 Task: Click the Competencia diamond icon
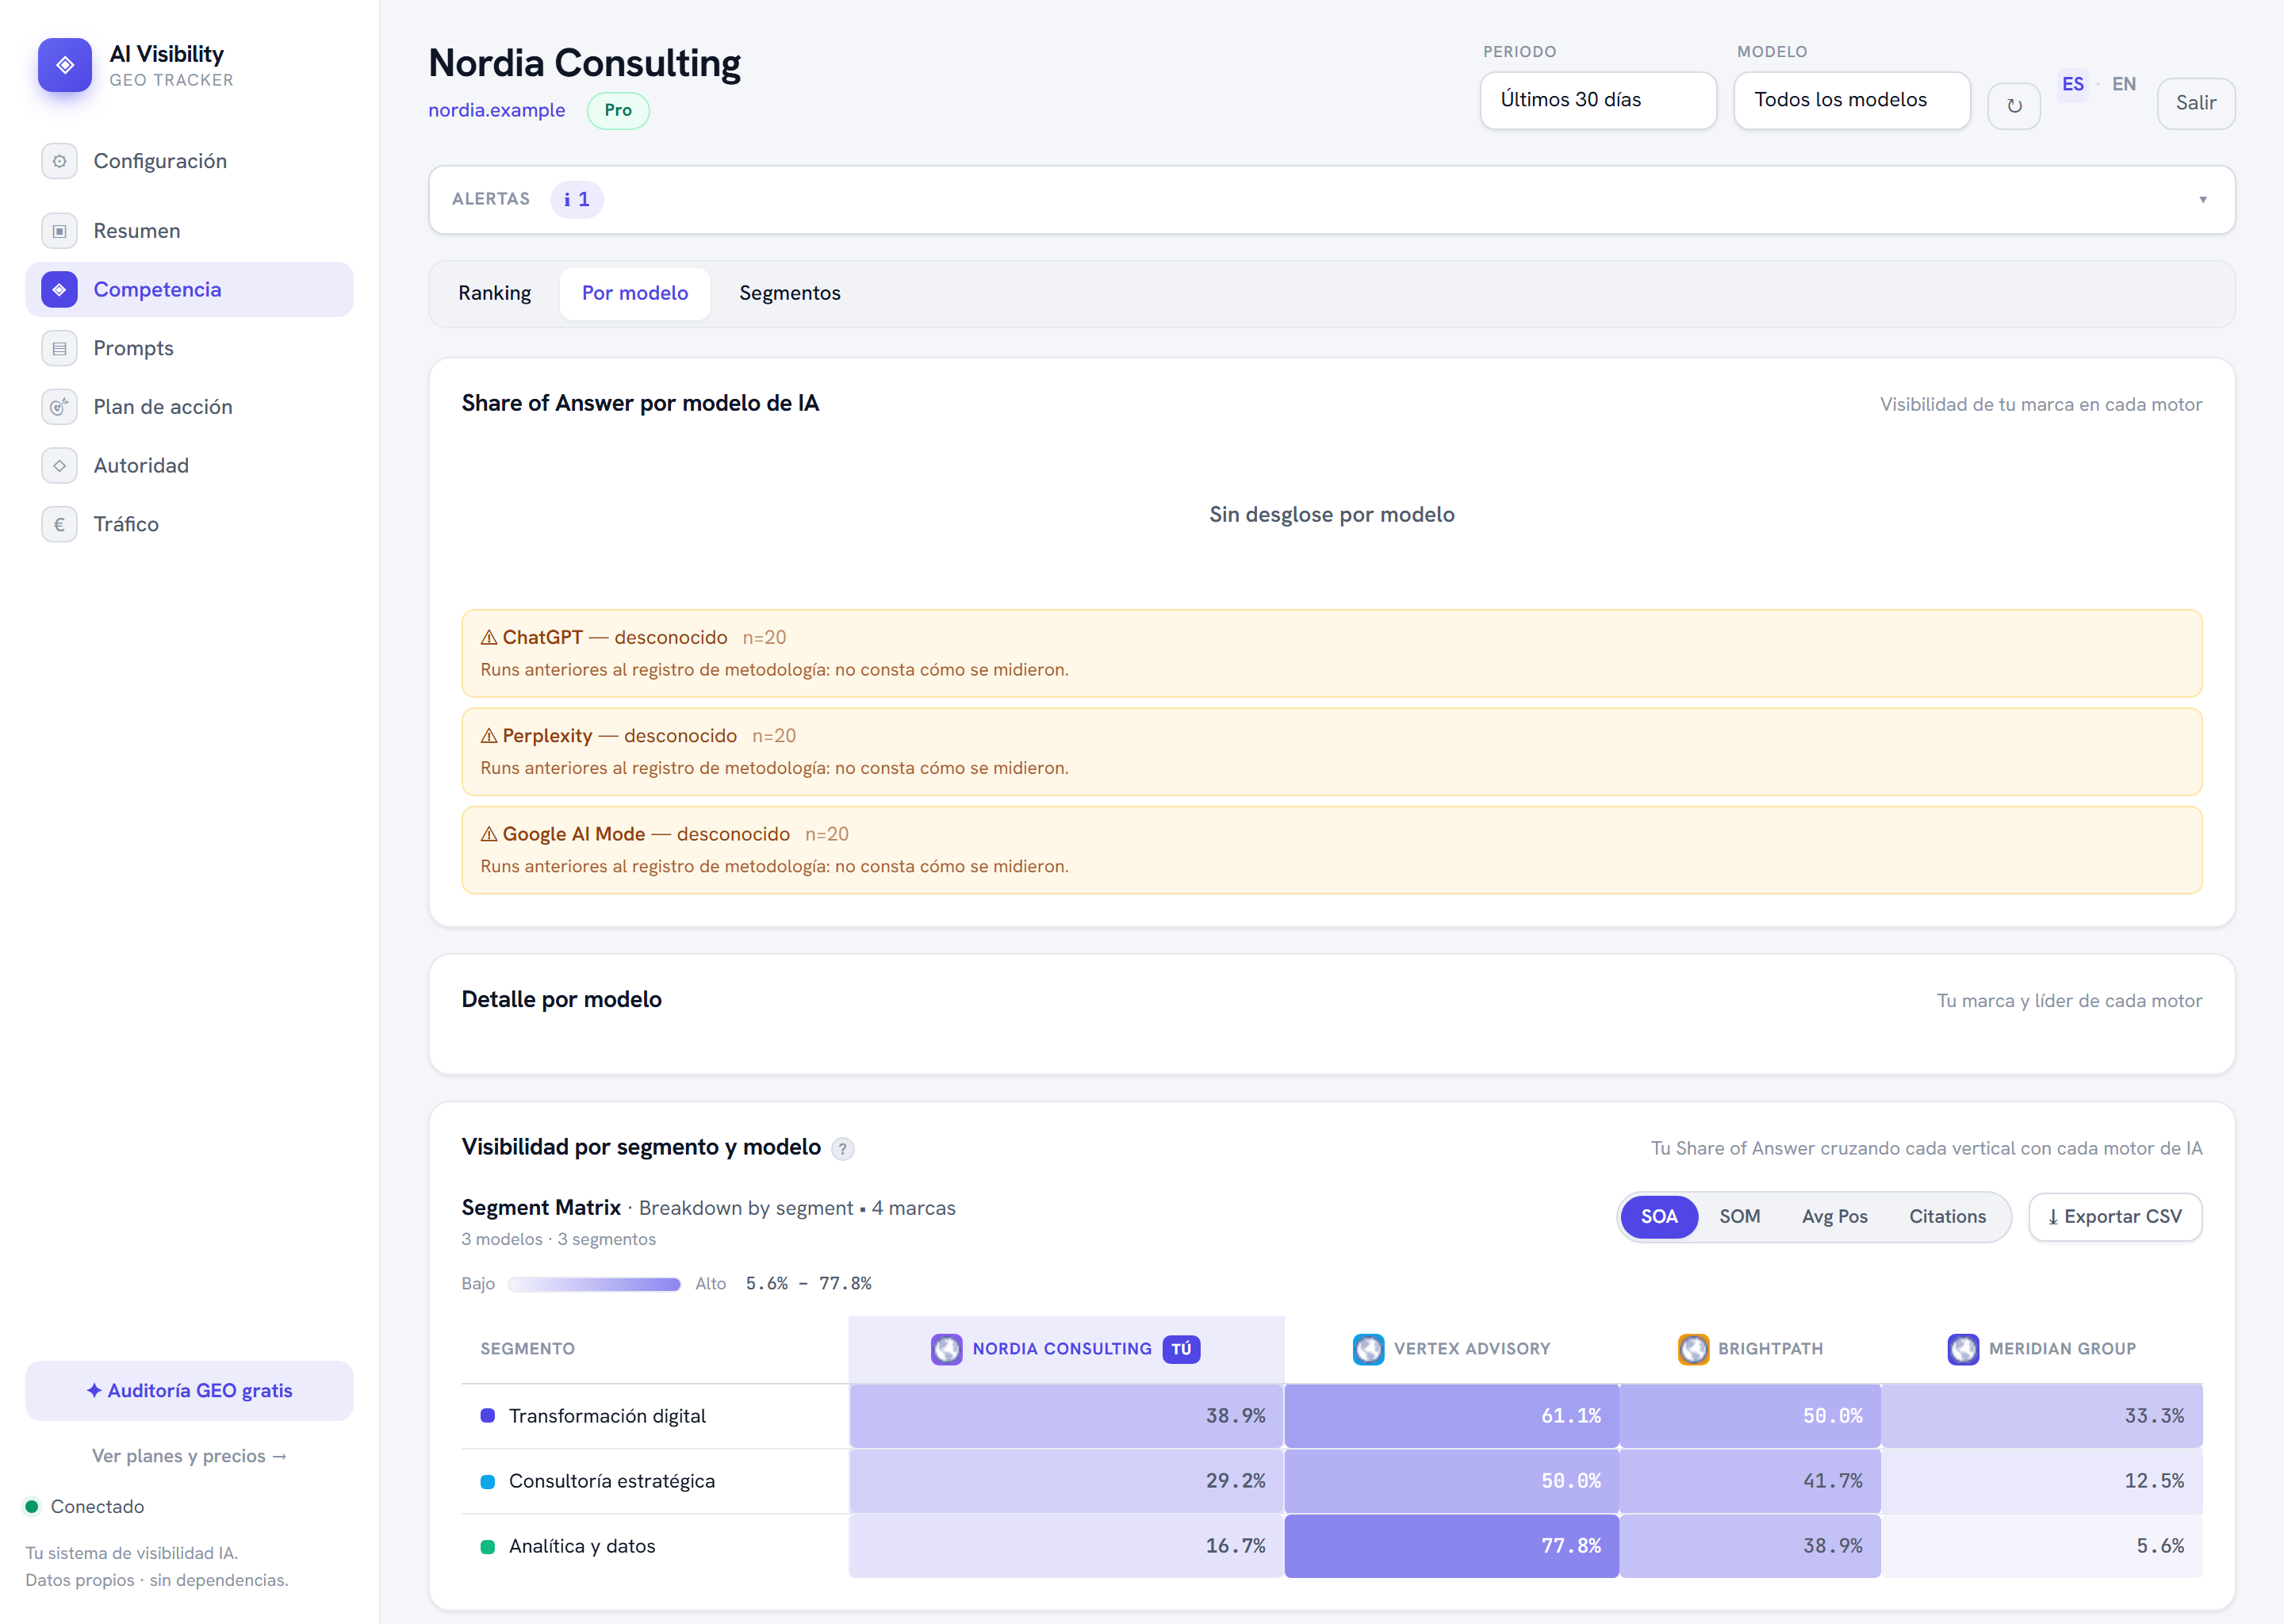click(x=59, y=290)
